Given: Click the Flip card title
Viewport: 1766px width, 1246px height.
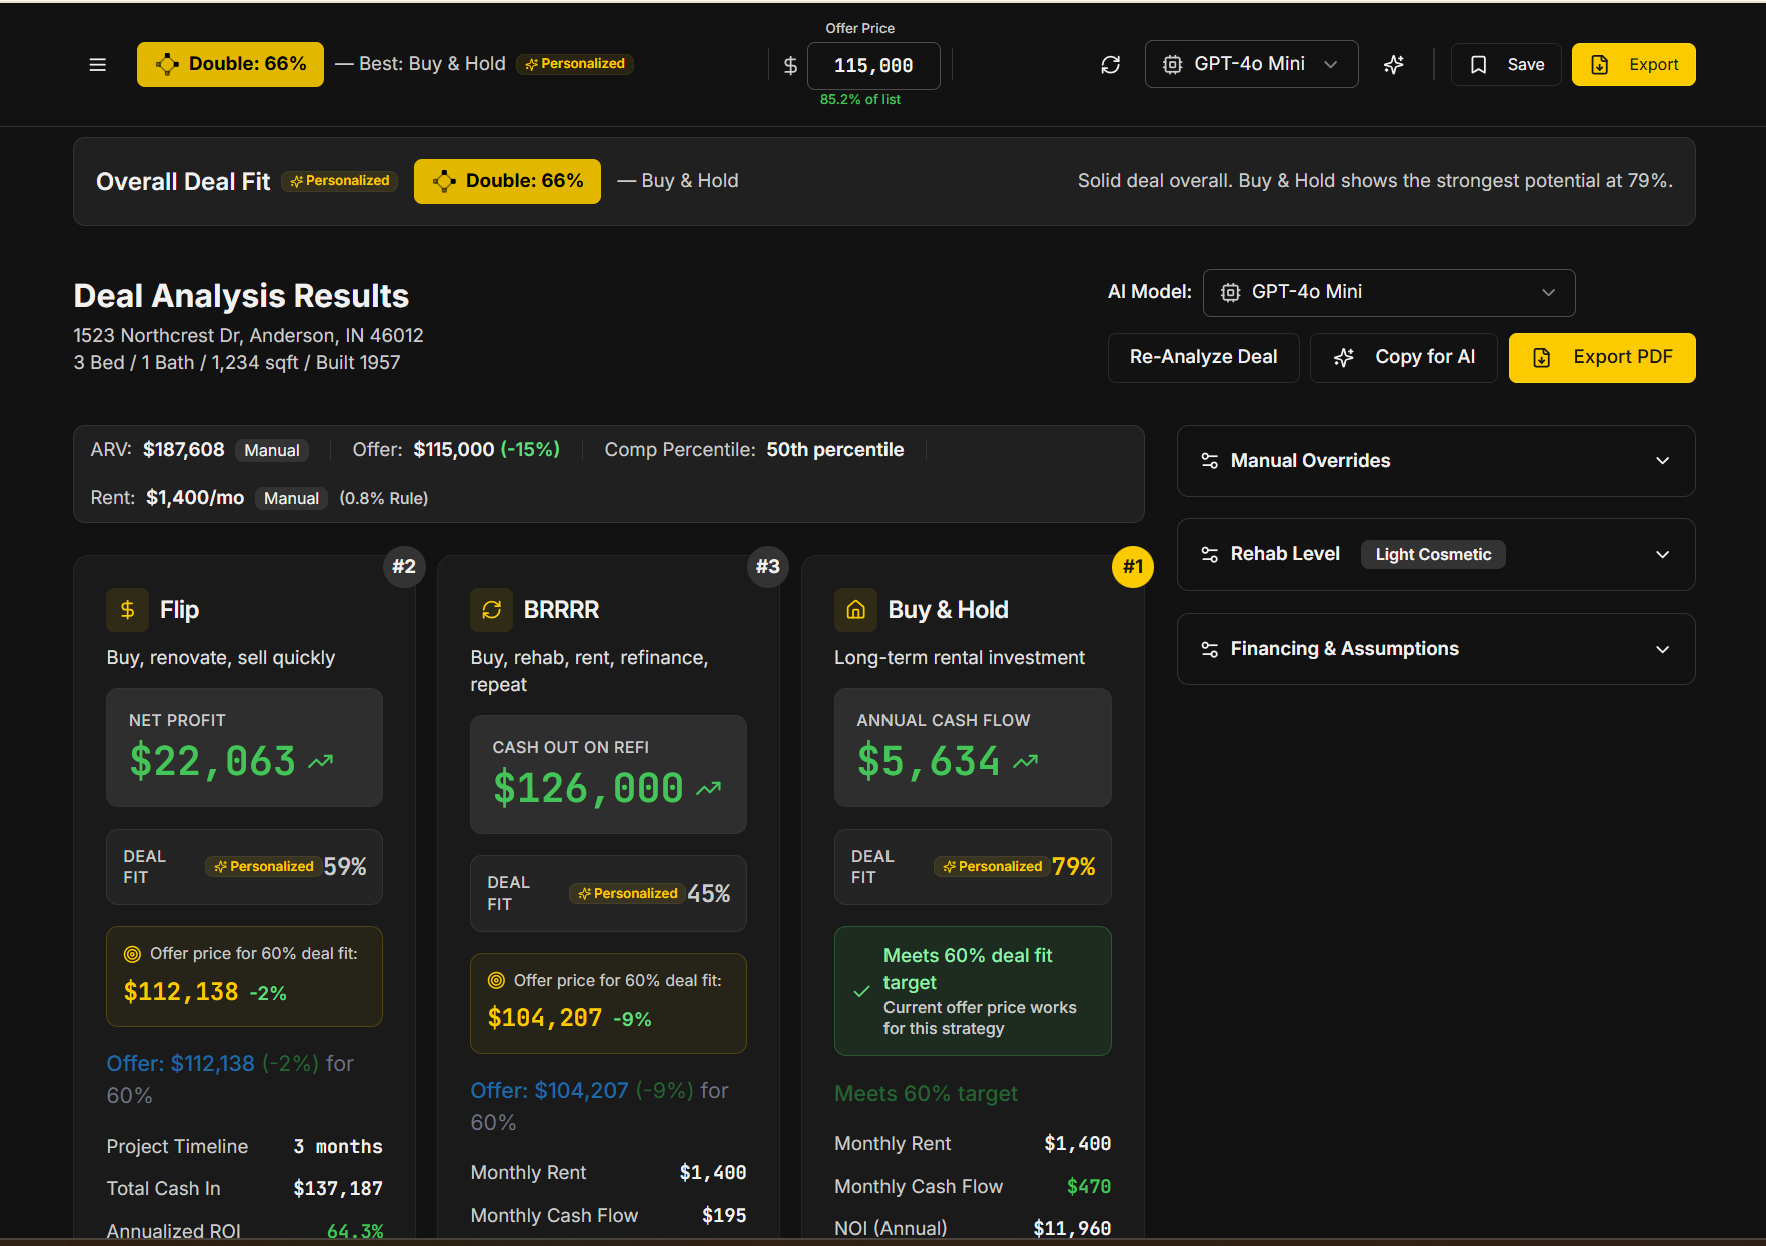Looking at the screenshot, I should click(180, 610).
